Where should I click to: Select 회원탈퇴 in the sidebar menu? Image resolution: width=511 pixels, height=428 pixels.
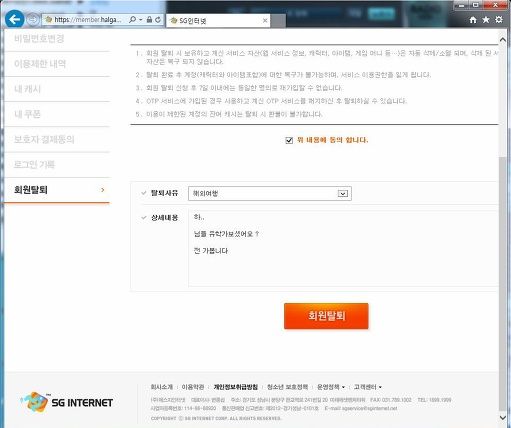coord(57,190)
